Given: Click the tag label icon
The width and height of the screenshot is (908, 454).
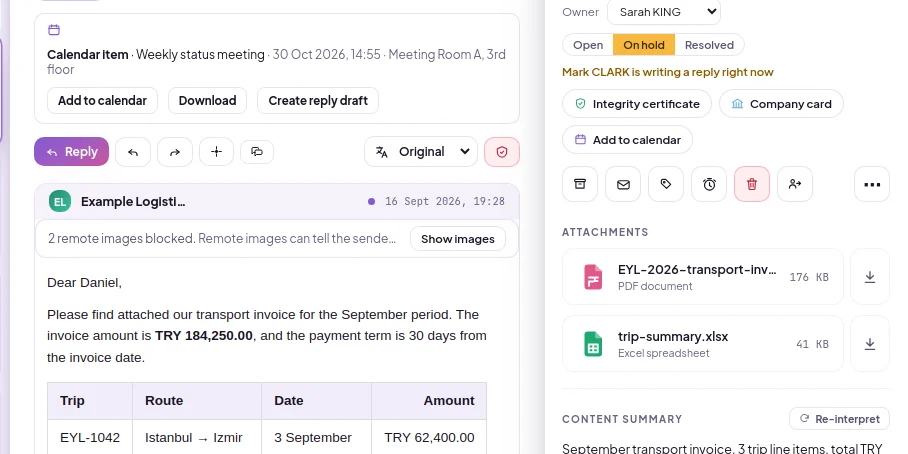Looking at the screenshot, I should pos(666,184).
